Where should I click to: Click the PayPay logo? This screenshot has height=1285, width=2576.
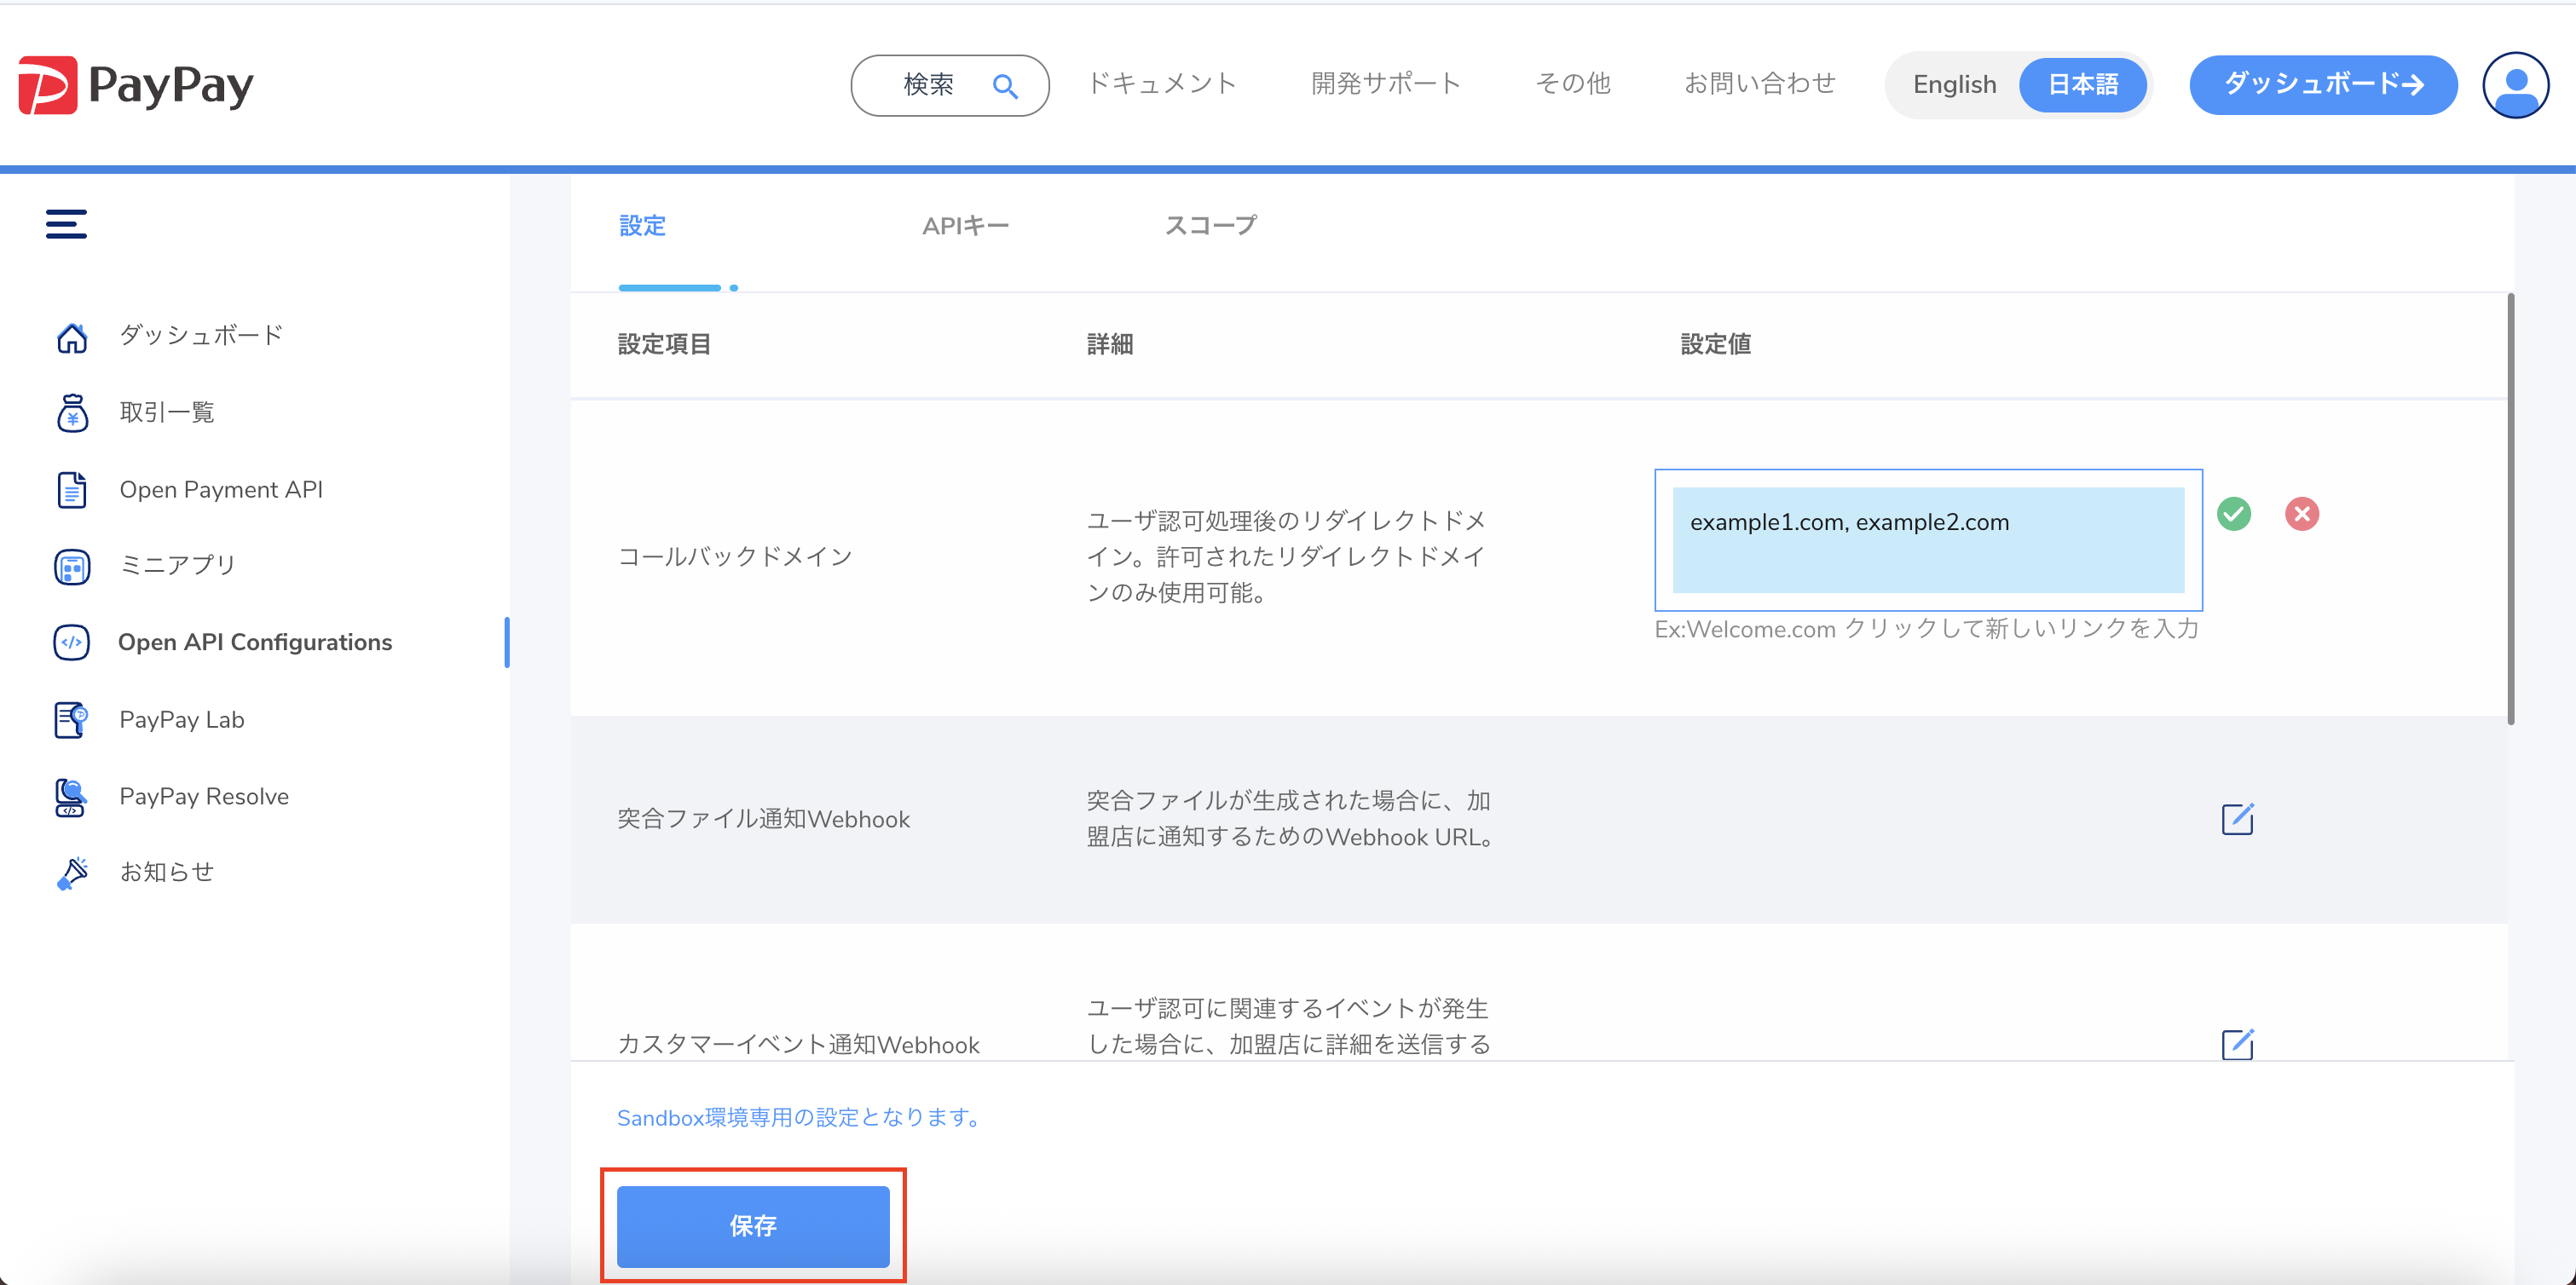(136, 85)
